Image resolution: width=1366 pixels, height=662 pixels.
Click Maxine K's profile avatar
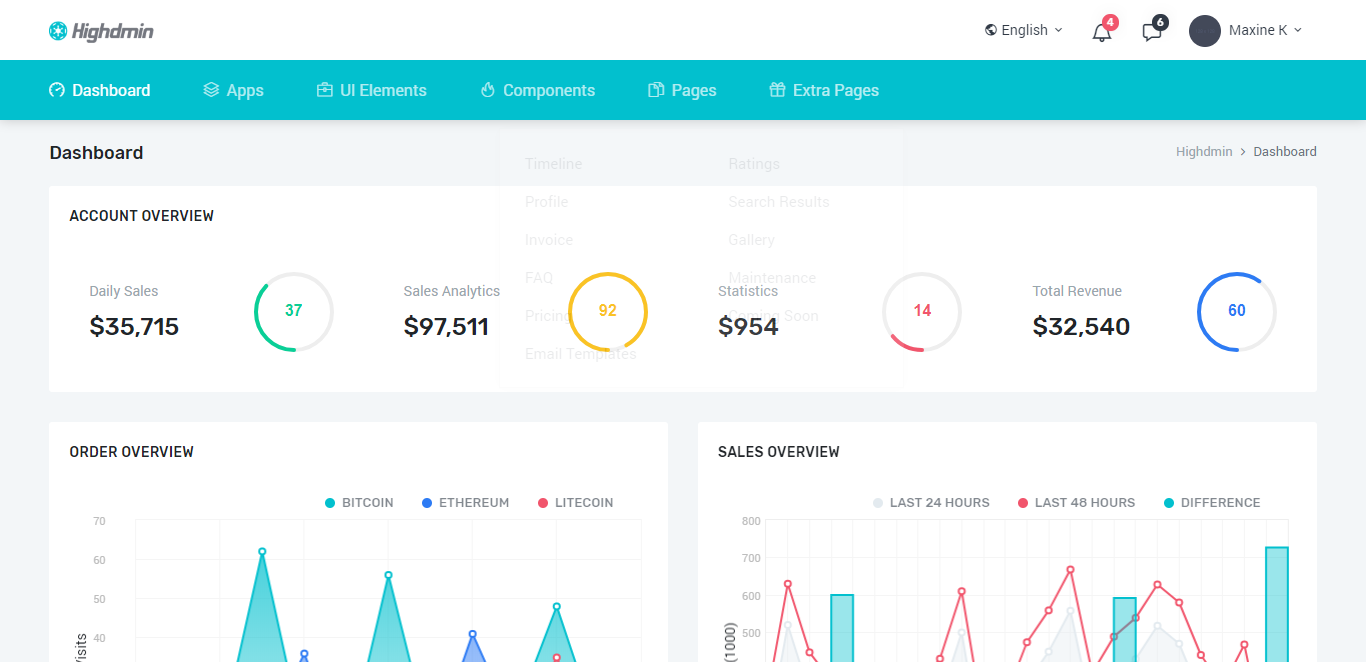[x=1204, y=30]
